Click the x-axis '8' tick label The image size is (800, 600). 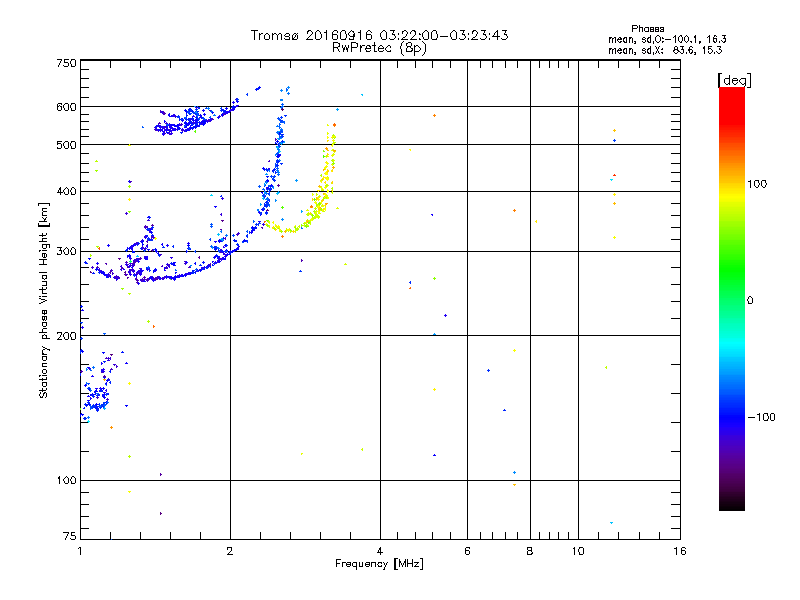[x=530, y=551]
